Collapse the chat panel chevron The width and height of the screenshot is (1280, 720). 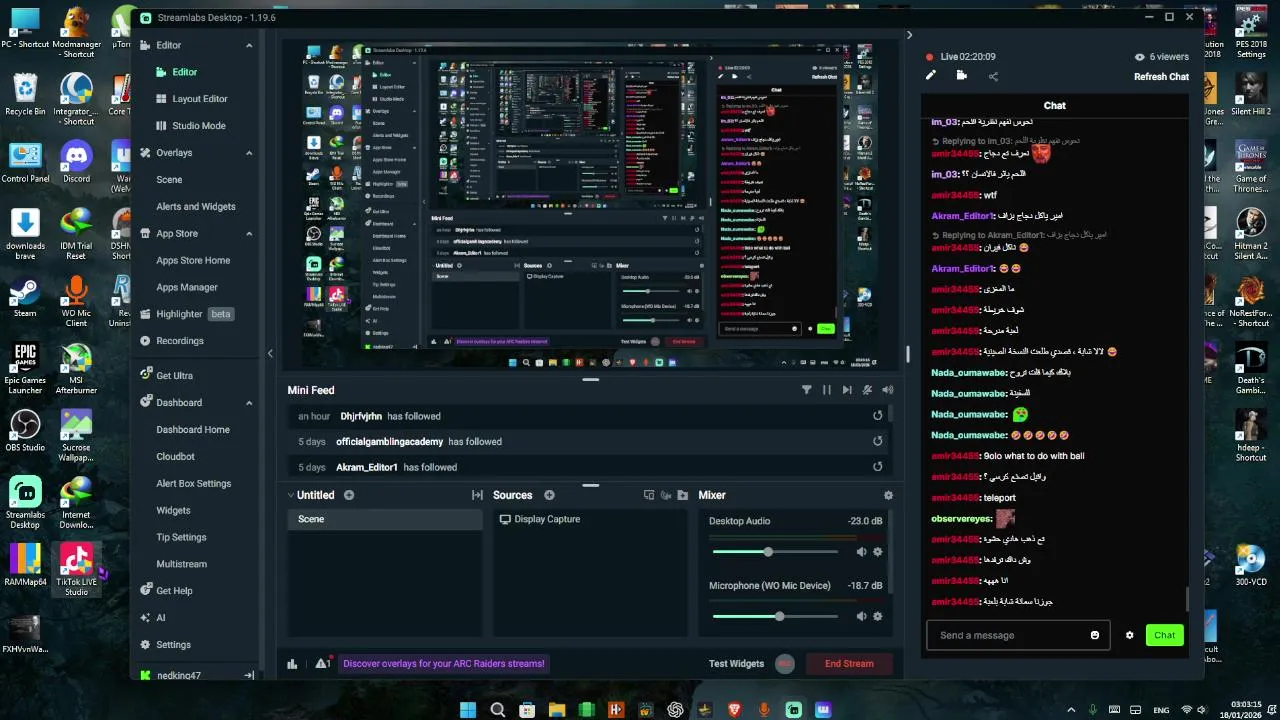909,35
